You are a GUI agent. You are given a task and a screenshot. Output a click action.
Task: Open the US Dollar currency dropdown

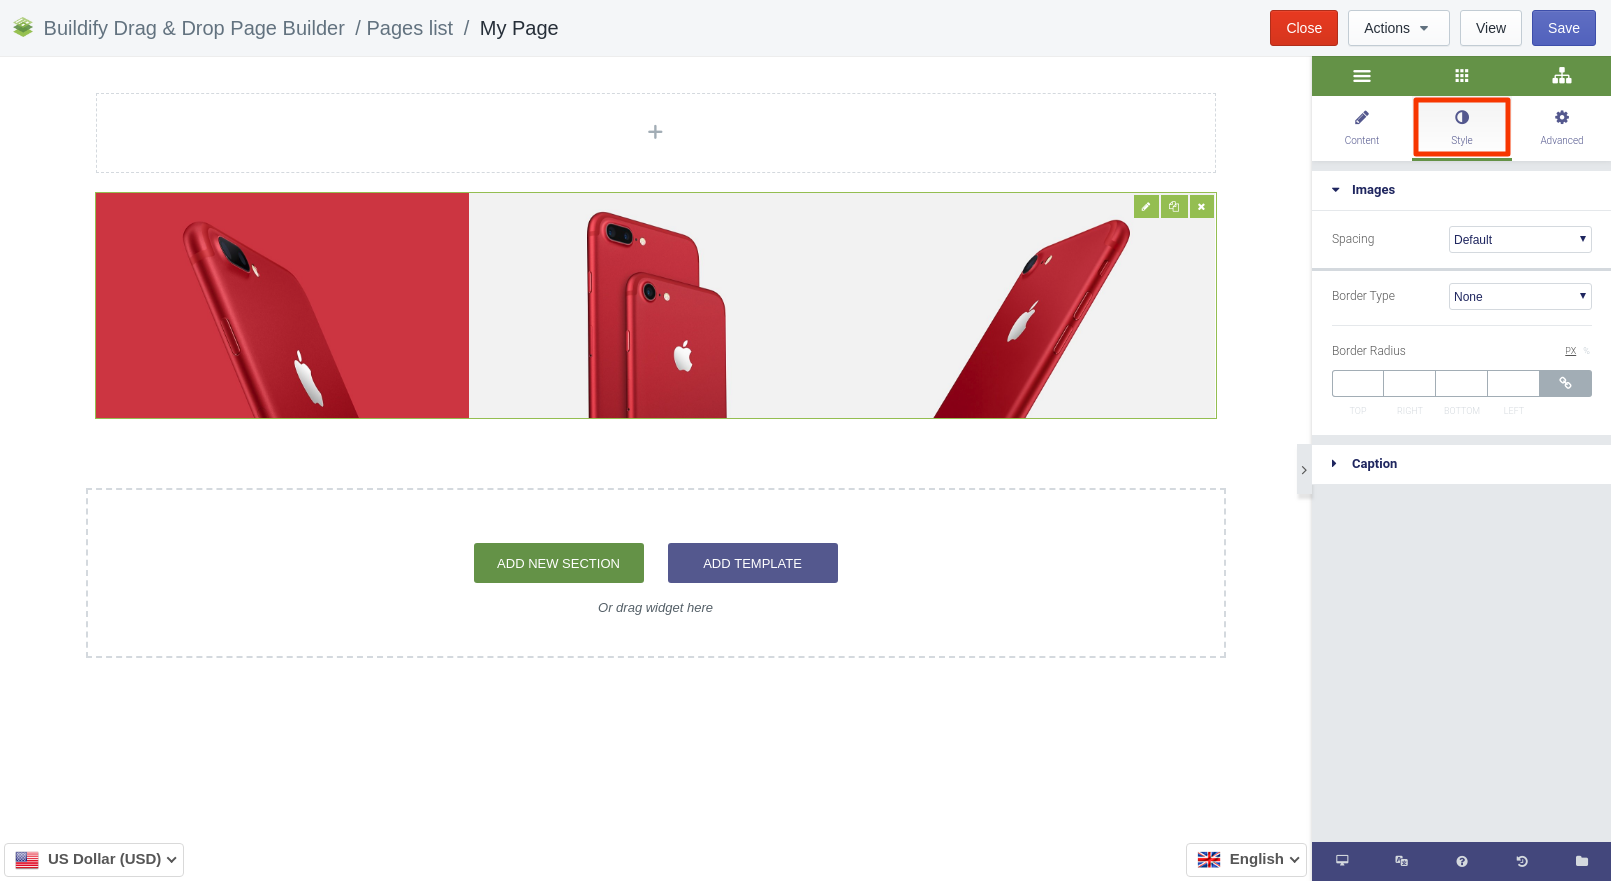(94, 859)
